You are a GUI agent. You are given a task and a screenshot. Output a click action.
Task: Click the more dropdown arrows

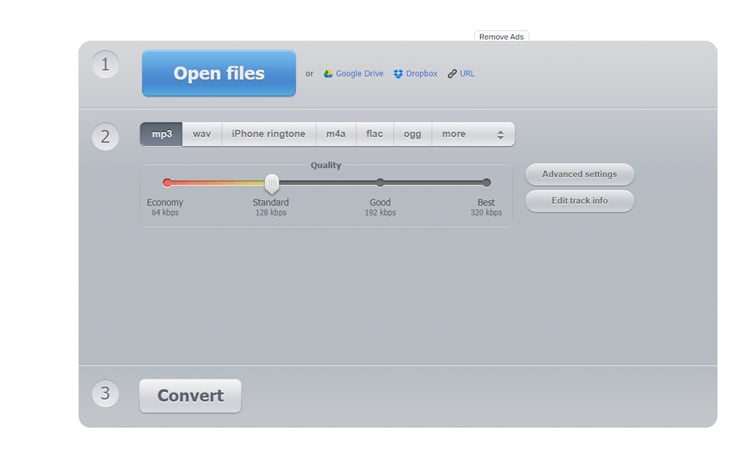[x=500, y=135]
